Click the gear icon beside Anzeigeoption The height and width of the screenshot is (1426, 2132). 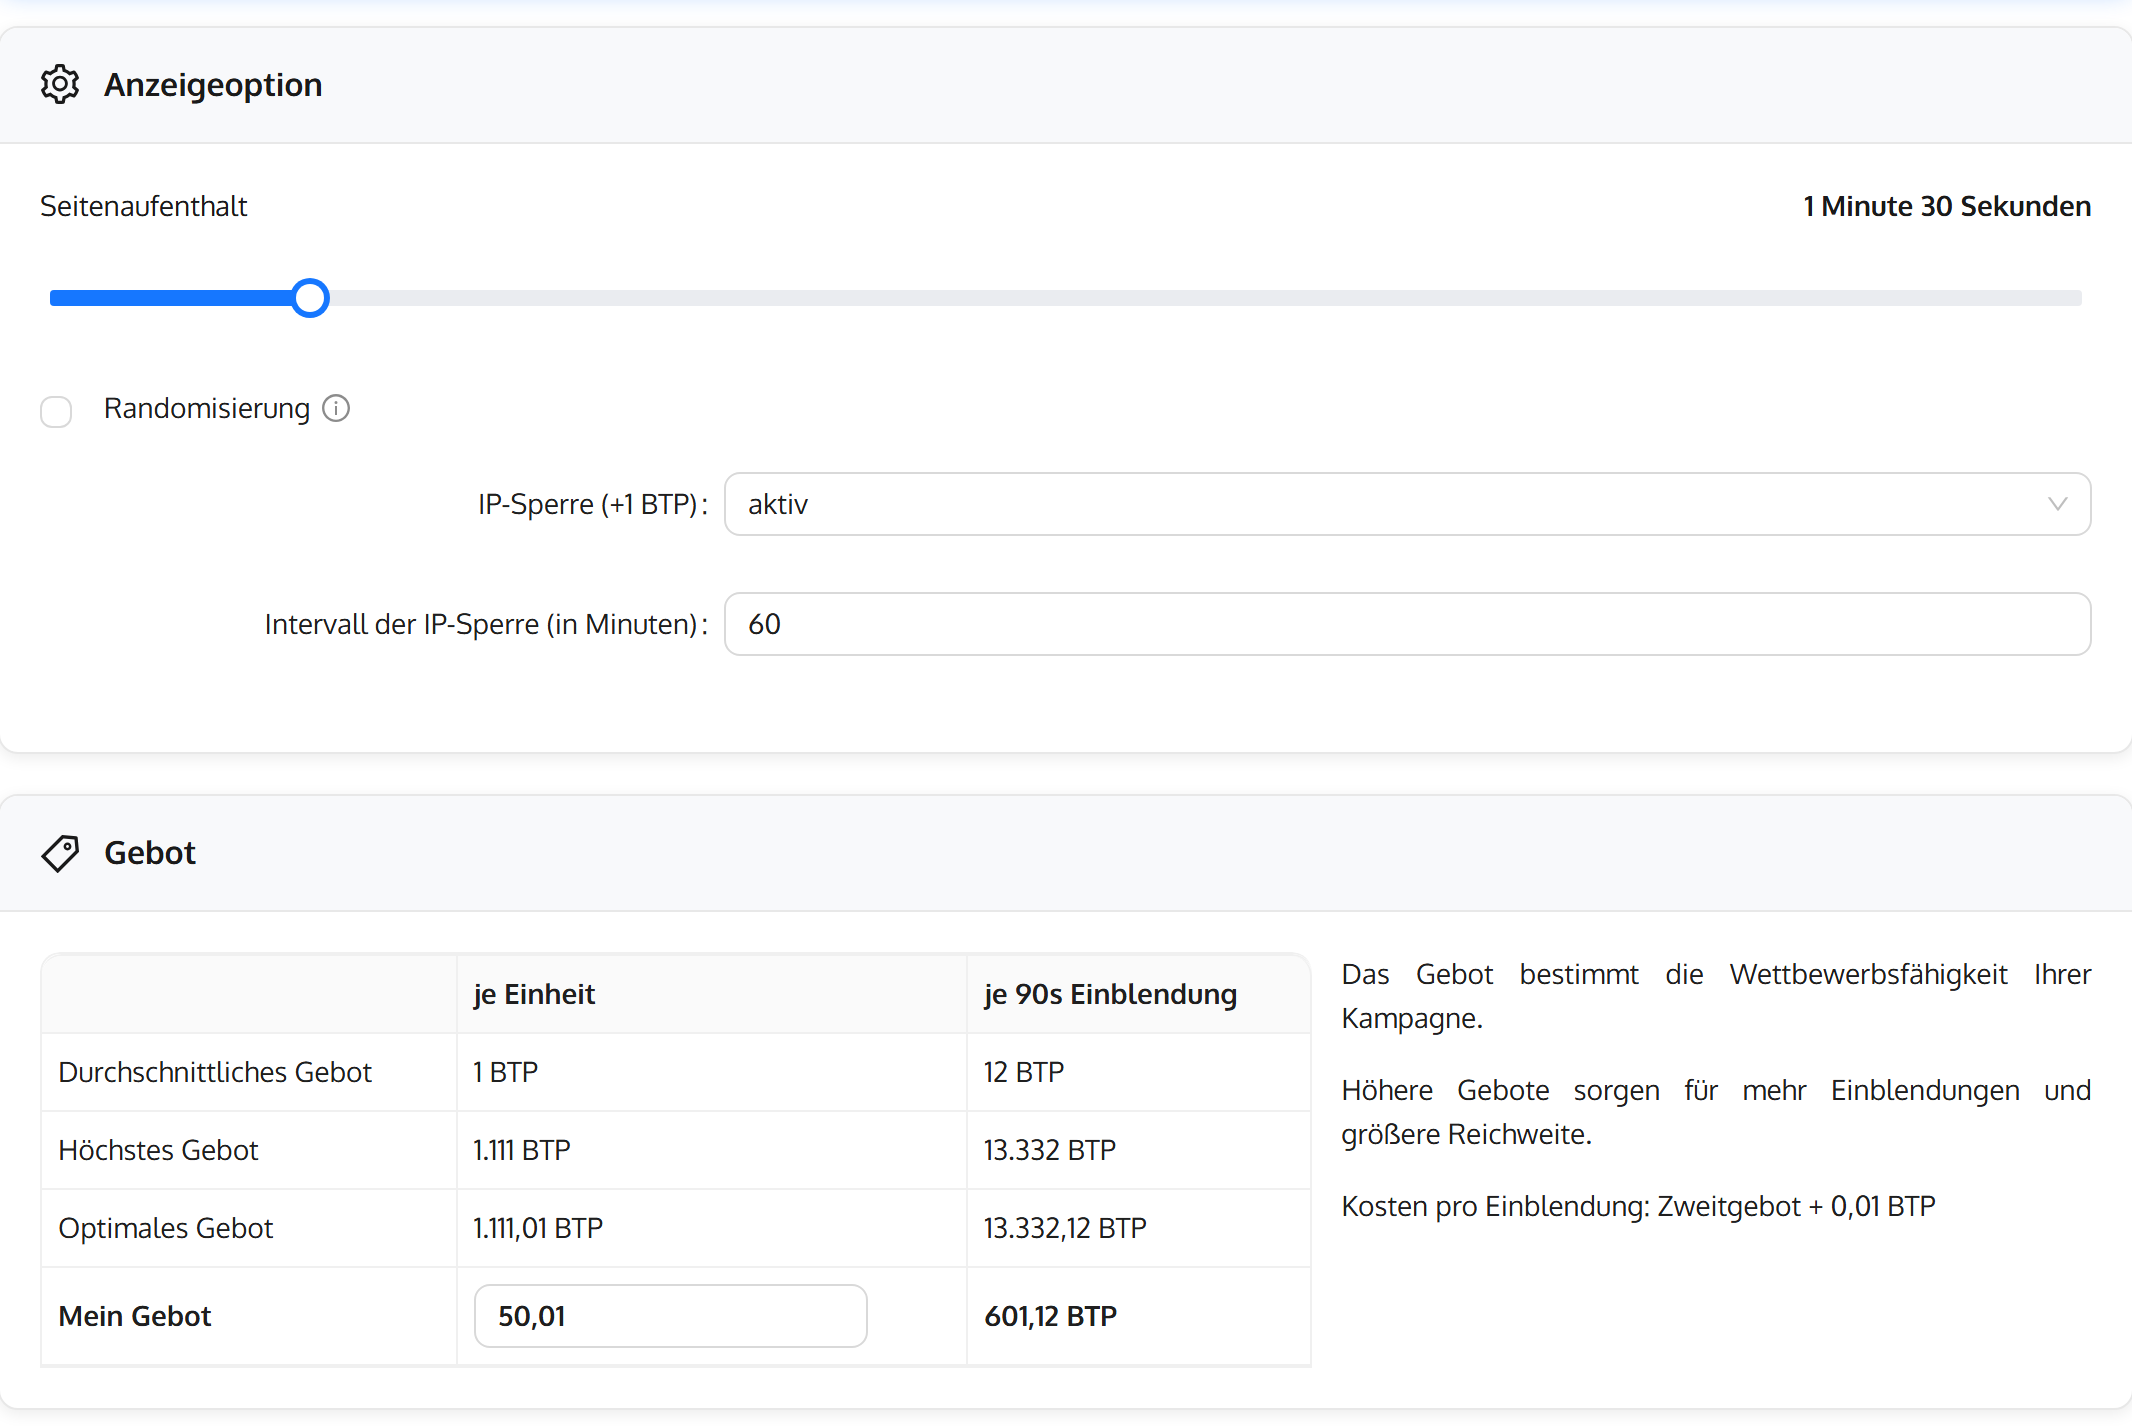click(60, 85)
